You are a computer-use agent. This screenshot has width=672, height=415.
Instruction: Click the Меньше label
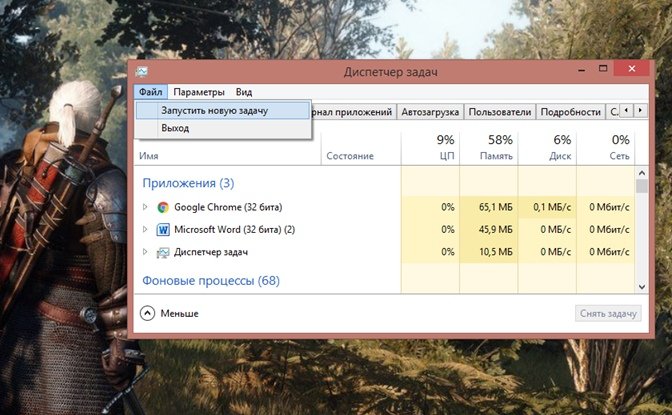coord(180,313)
